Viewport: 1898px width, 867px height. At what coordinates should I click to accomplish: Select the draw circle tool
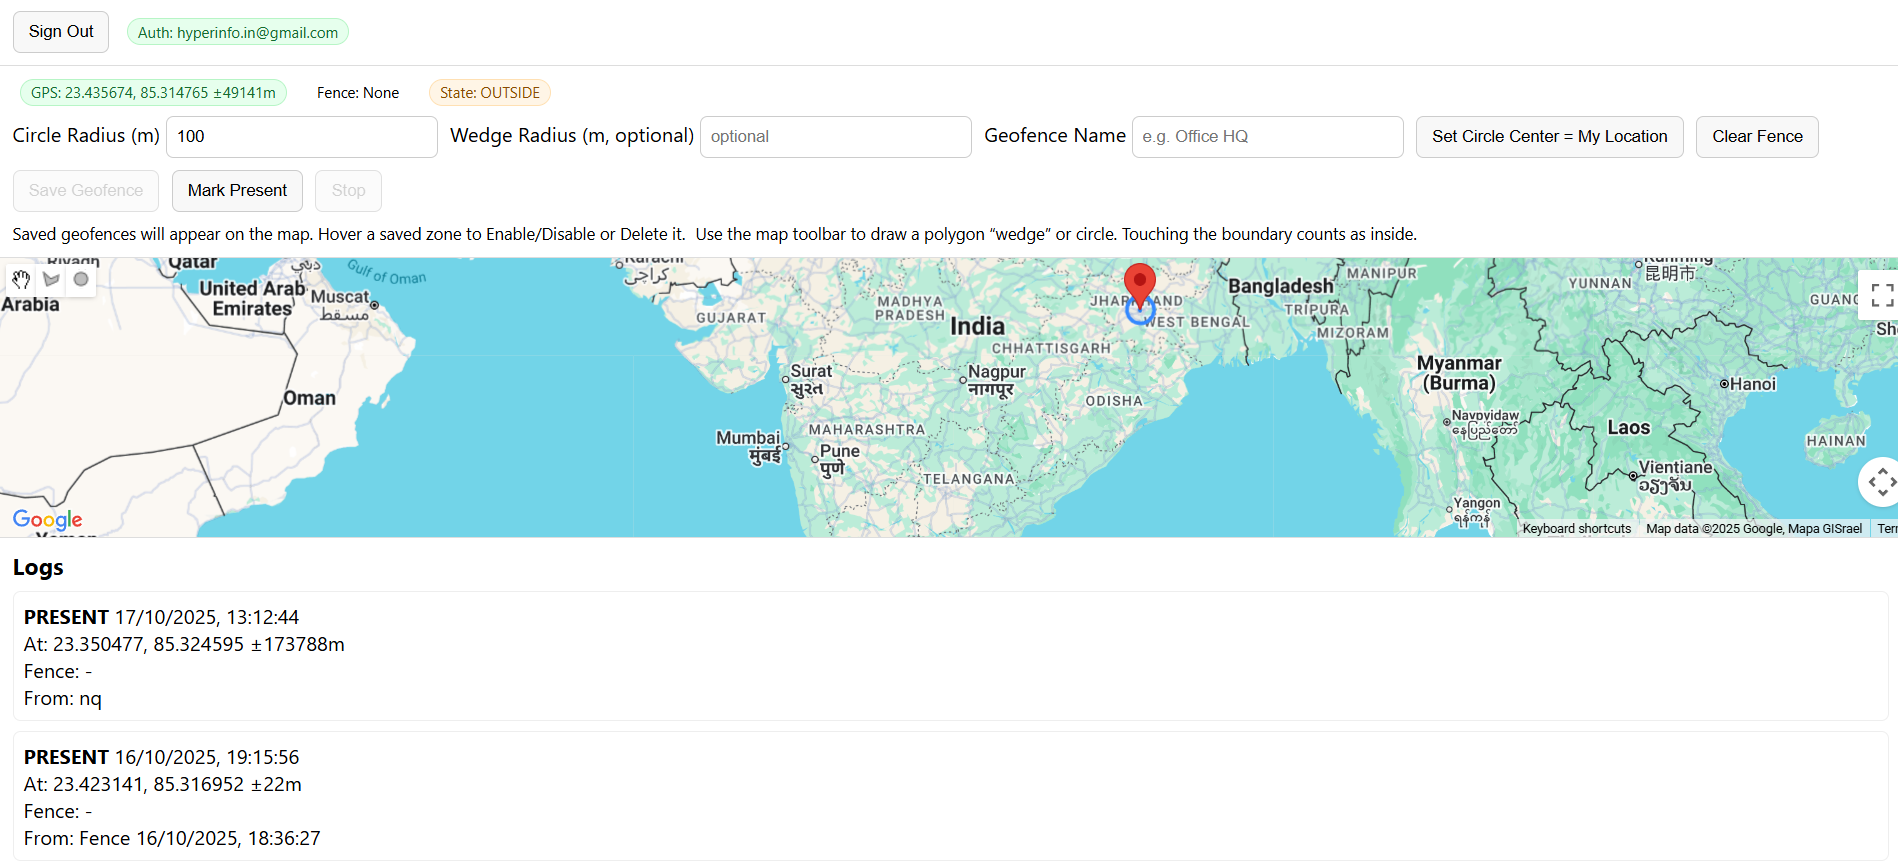click(81, 279)
